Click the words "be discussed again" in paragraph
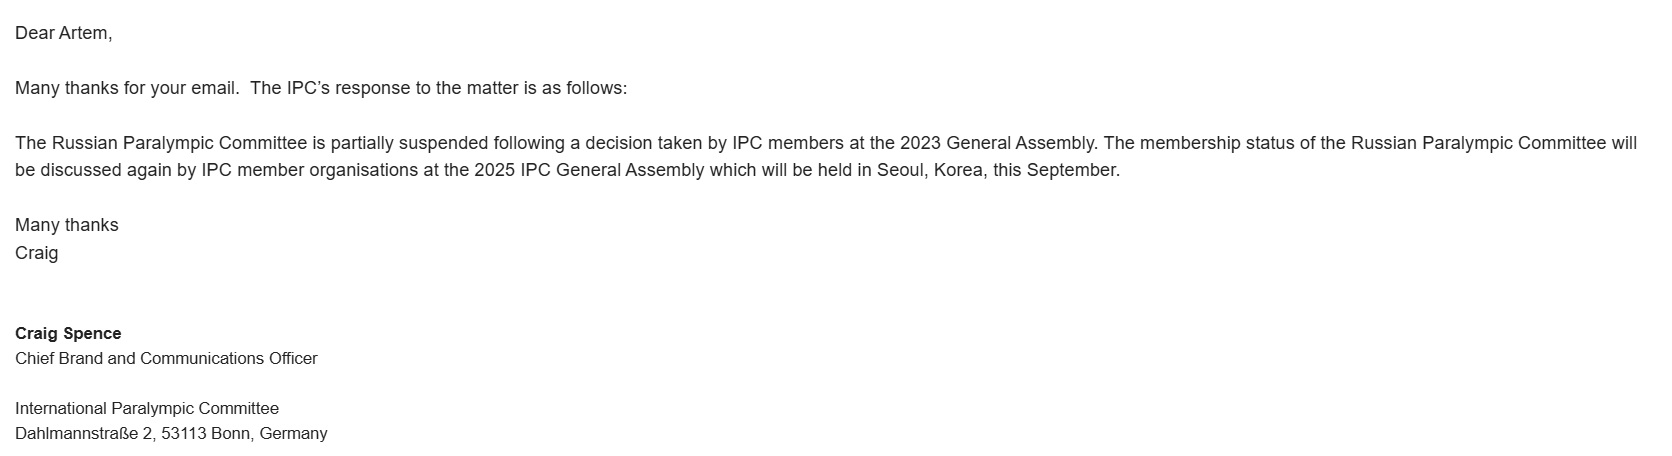The width and height of the screenshot is (1672, 456). [x=83, y=170]
